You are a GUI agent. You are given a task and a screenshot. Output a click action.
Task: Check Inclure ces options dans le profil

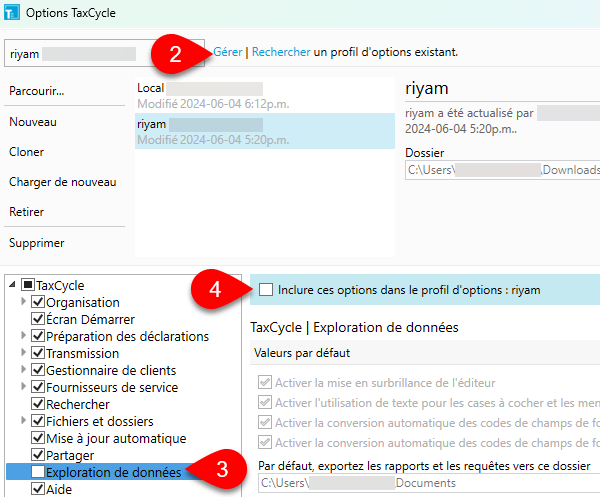tap(266, 290)
